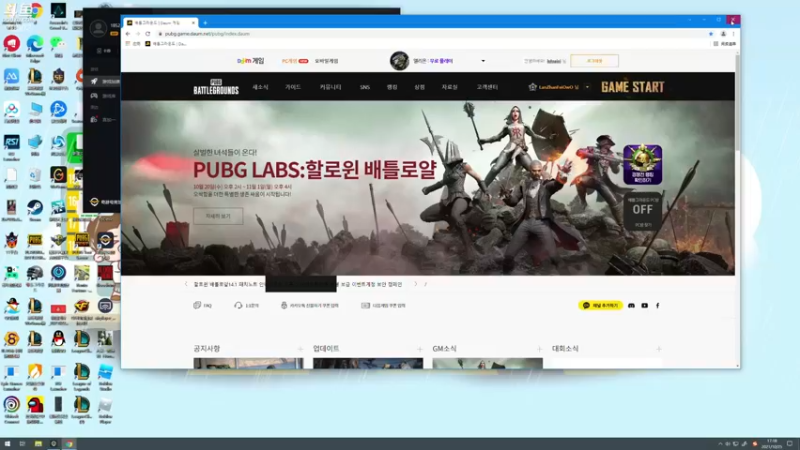Image resolution: width=800 pixels, height=450 pixels.
Task: Open the 새소식 menu
Action: tap(260, 87)
